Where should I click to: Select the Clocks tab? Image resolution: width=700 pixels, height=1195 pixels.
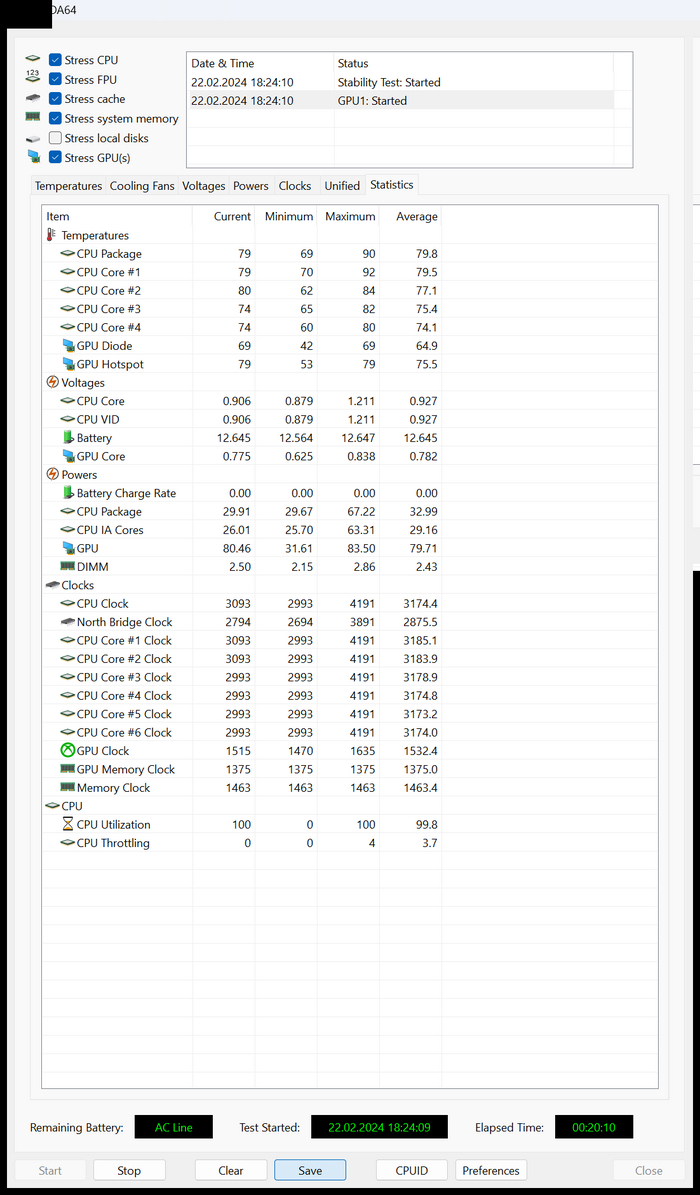click(x=295, y=186)
